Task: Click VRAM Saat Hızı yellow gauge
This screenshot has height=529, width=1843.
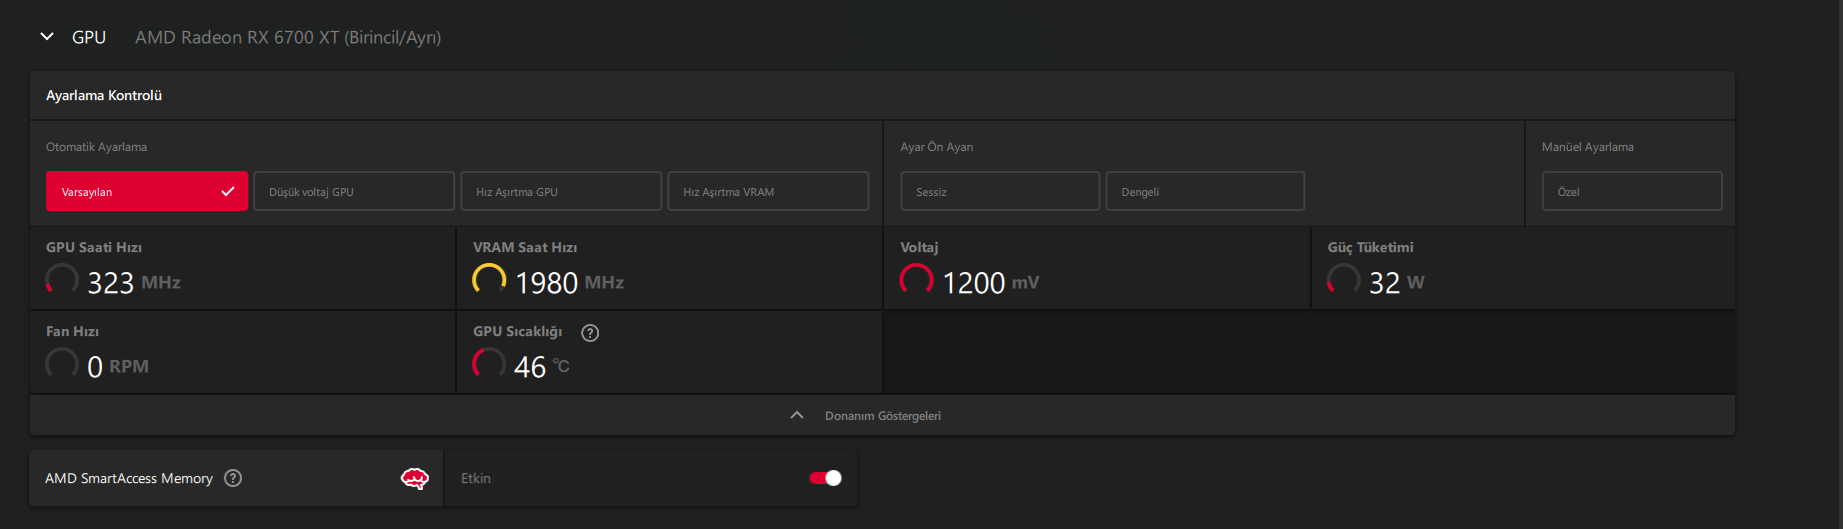Action: 489,279
